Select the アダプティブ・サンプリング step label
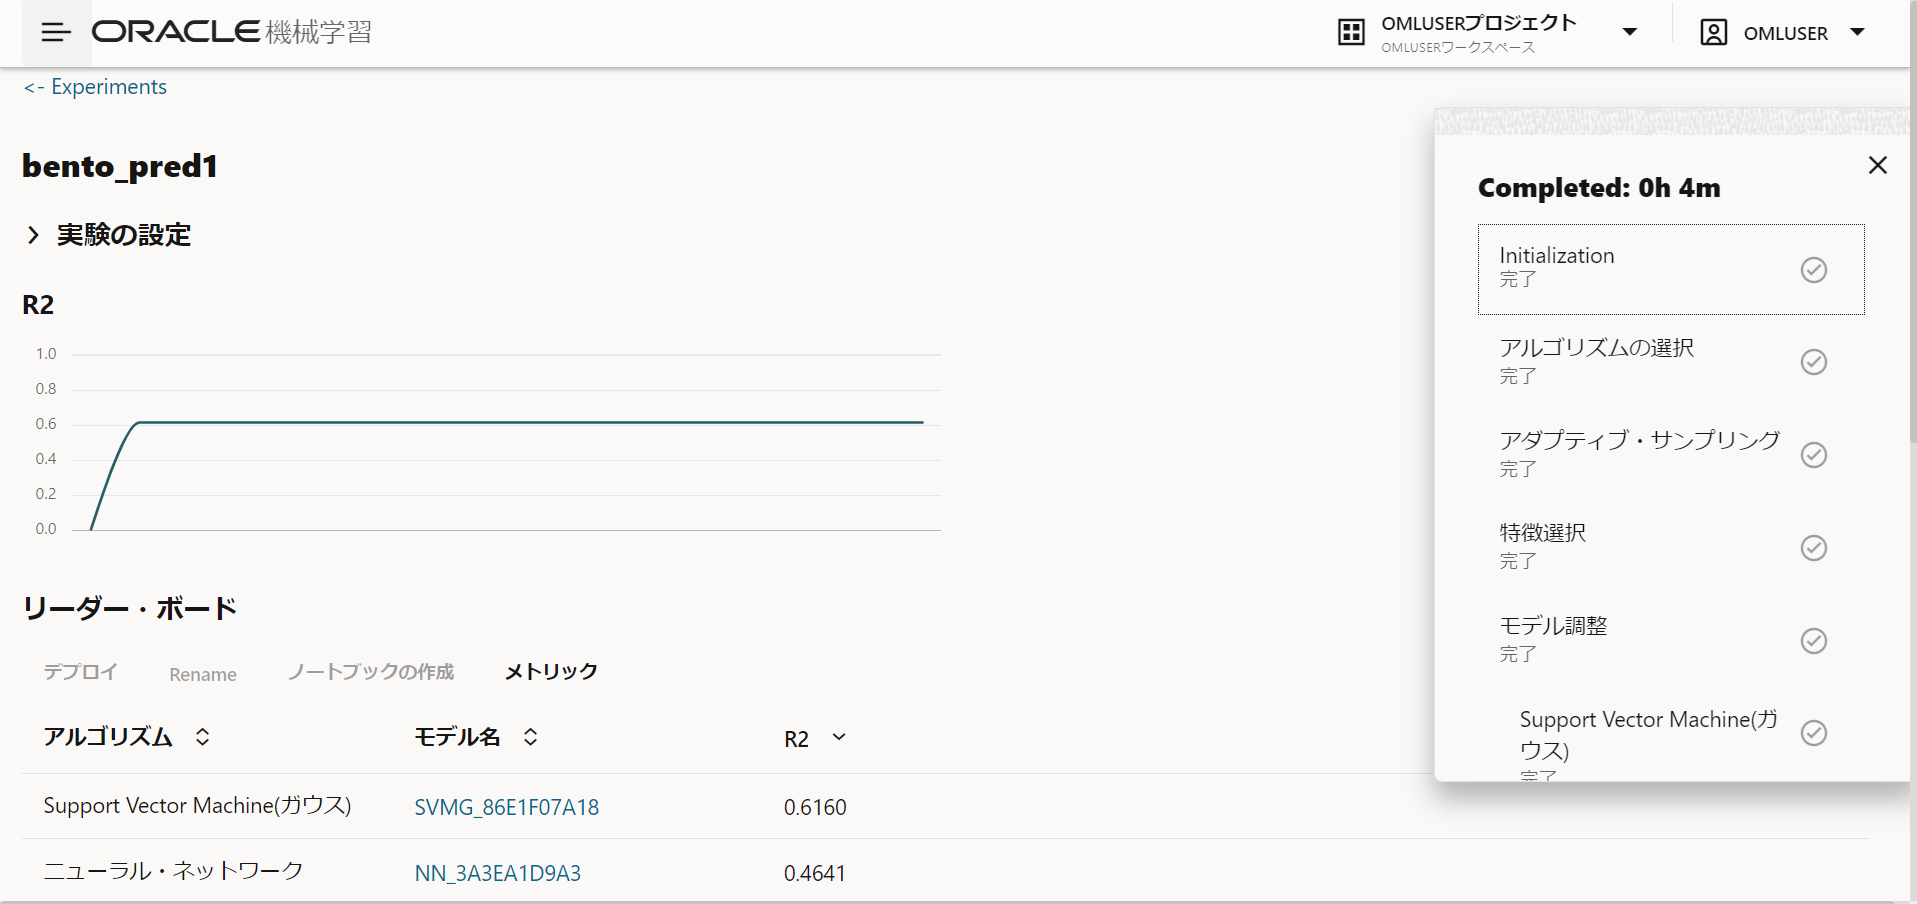Screen dimensions: 1917x904 tap(1640, 440)
